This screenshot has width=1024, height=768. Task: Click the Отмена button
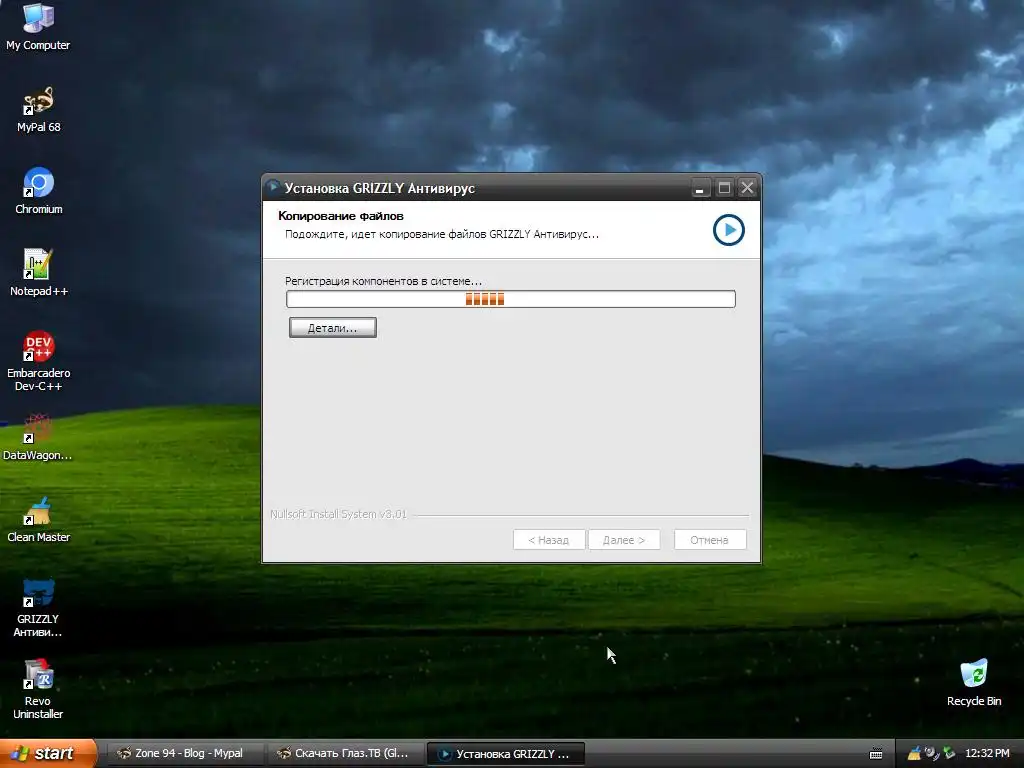[x=709, y=540]
